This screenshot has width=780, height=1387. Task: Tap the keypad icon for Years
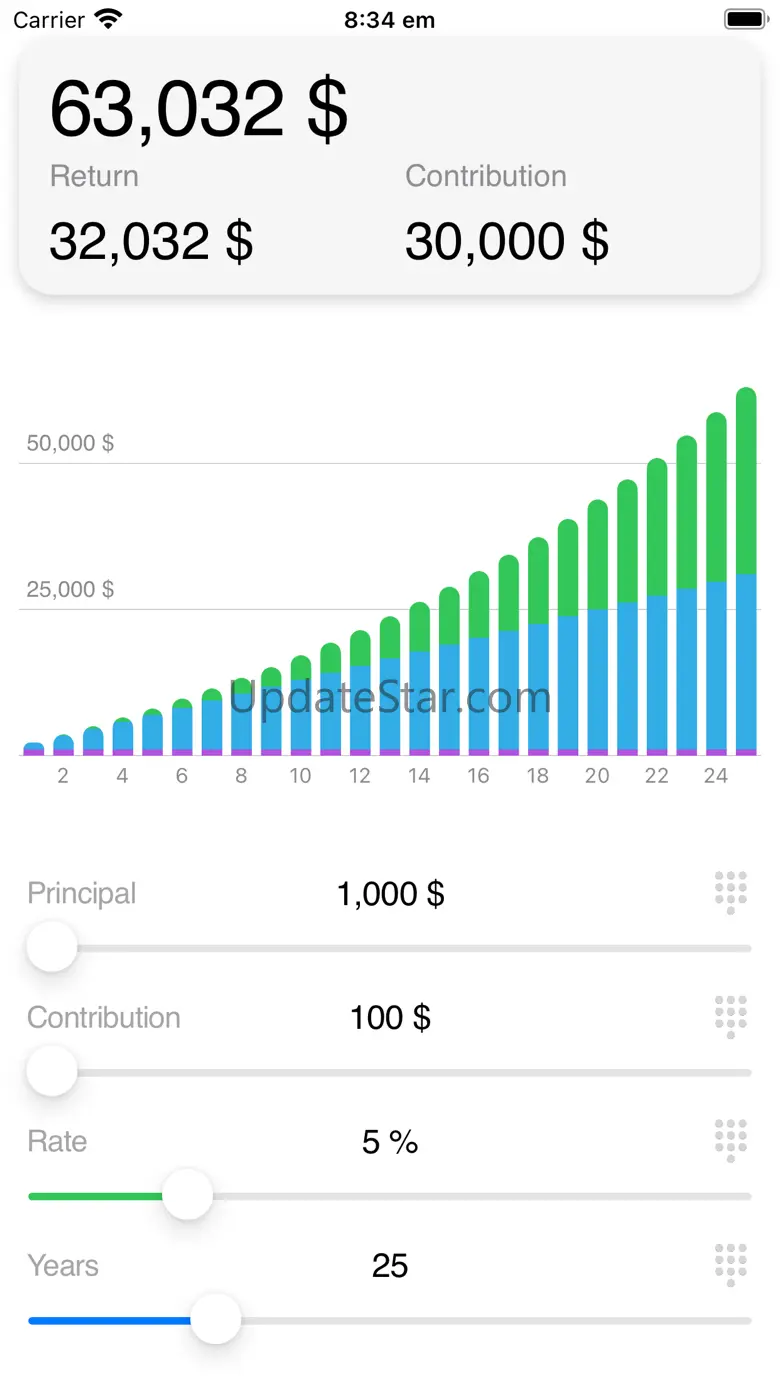[731, 1264]
